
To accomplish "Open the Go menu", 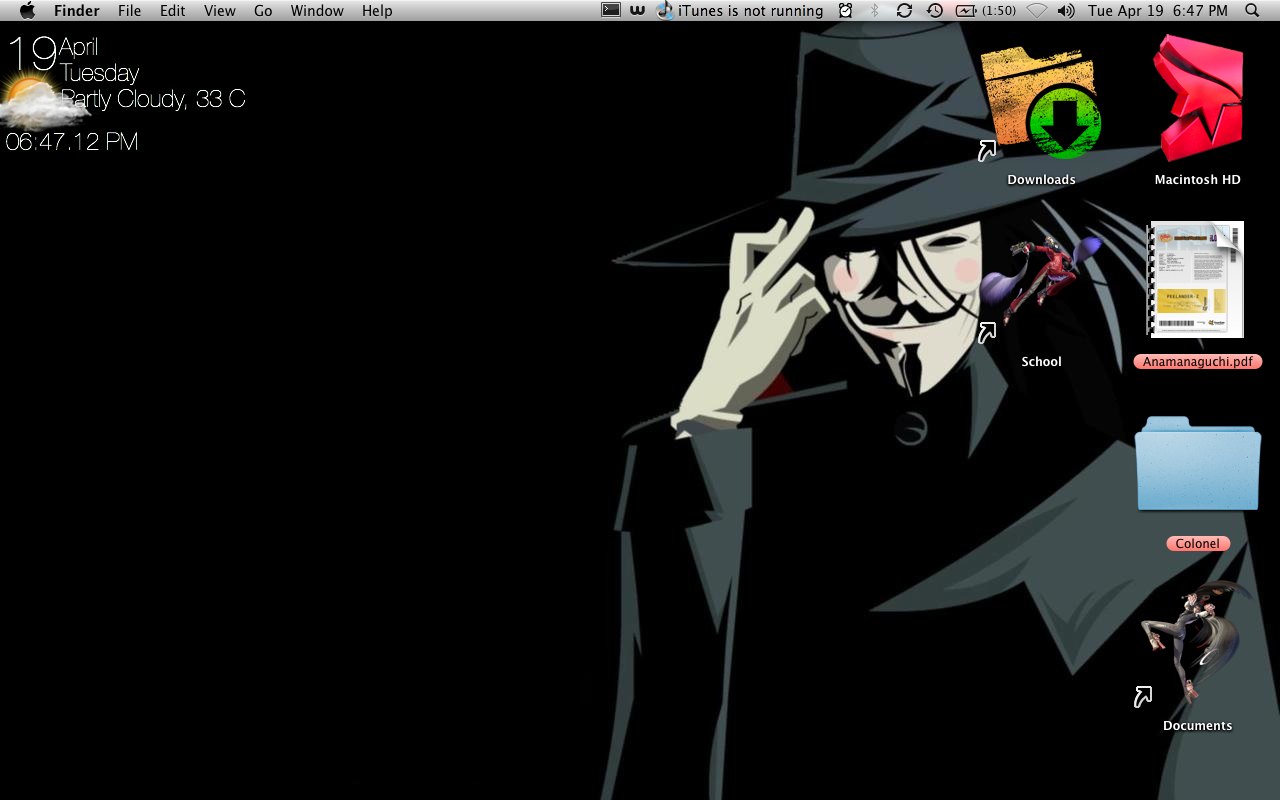I will pyautogui.click(x=263, y=11).
